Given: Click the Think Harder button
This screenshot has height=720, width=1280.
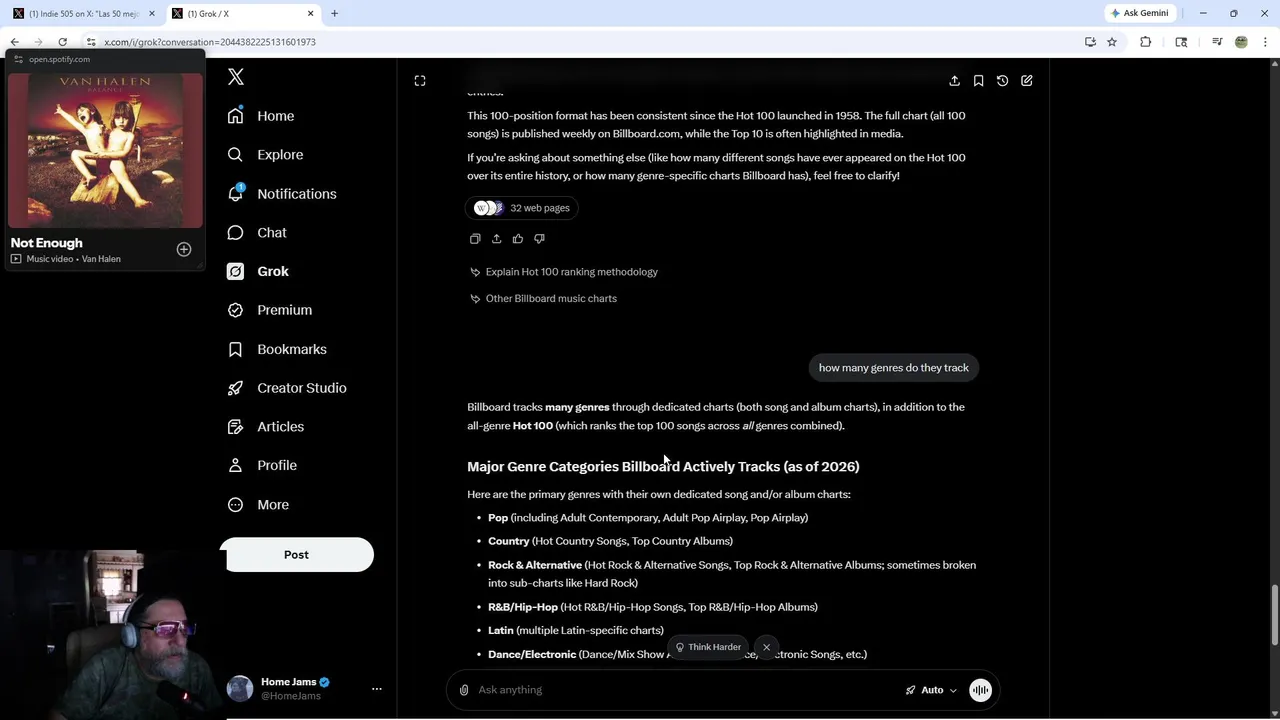Looking at the screenshot, I should click(x=707, y=647).
